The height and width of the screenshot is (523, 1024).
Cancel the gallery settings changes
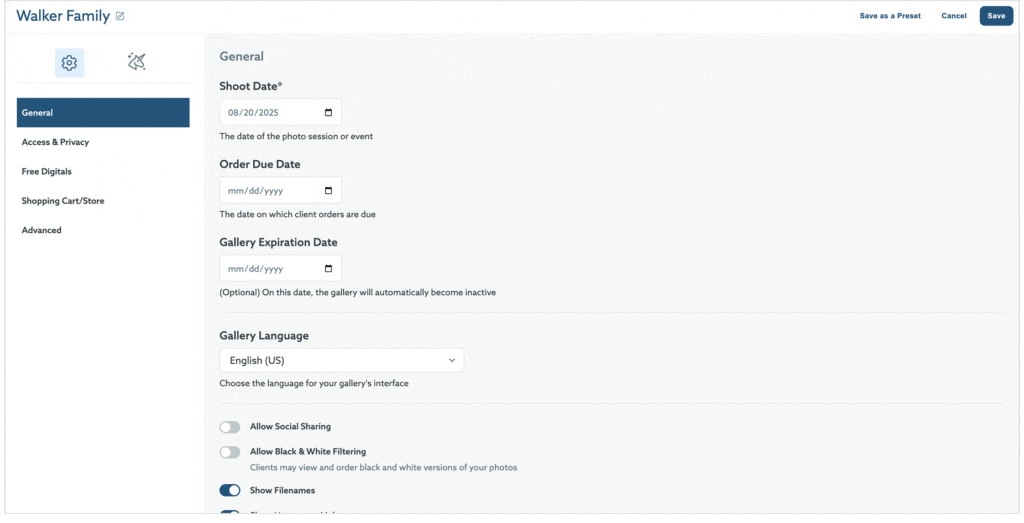click(954, 16)
